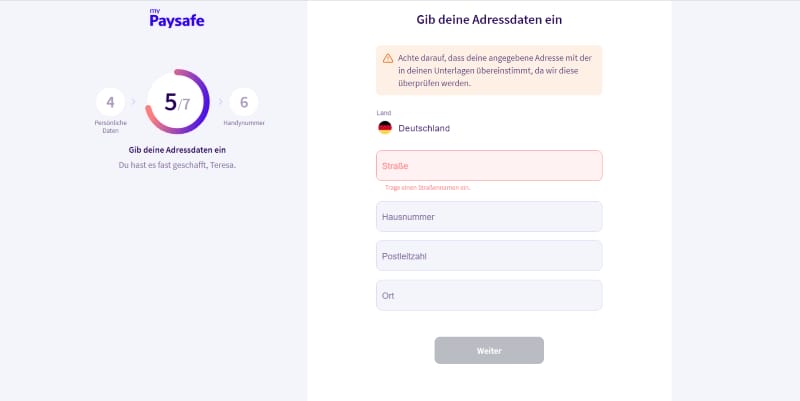Image resolution: width=800 pixels, height=401 pixels.
Task: Click the small 'Land' field label
Action: point(384,113)
